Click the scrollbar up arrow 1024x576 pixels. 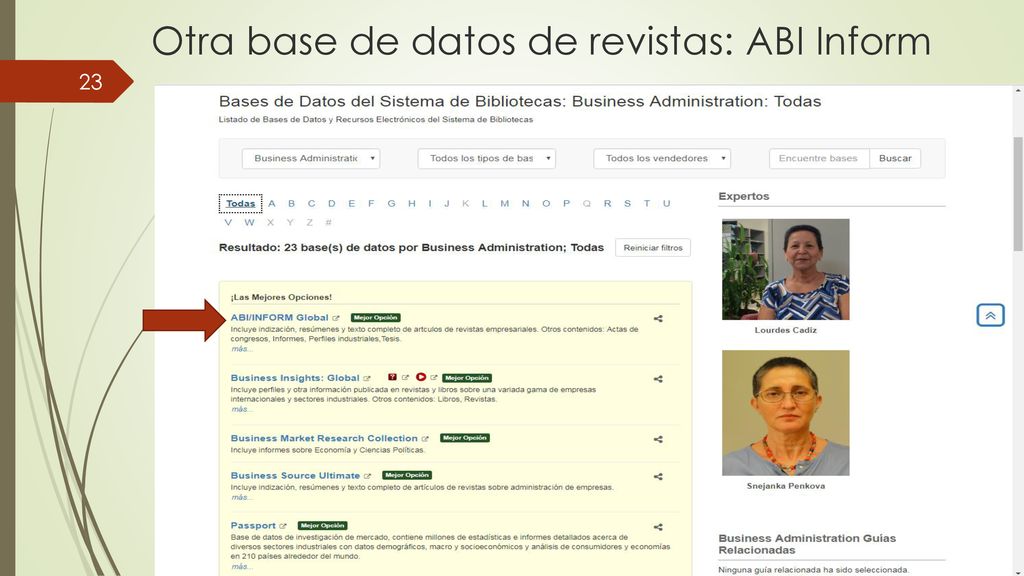(x=1018, y=91)
